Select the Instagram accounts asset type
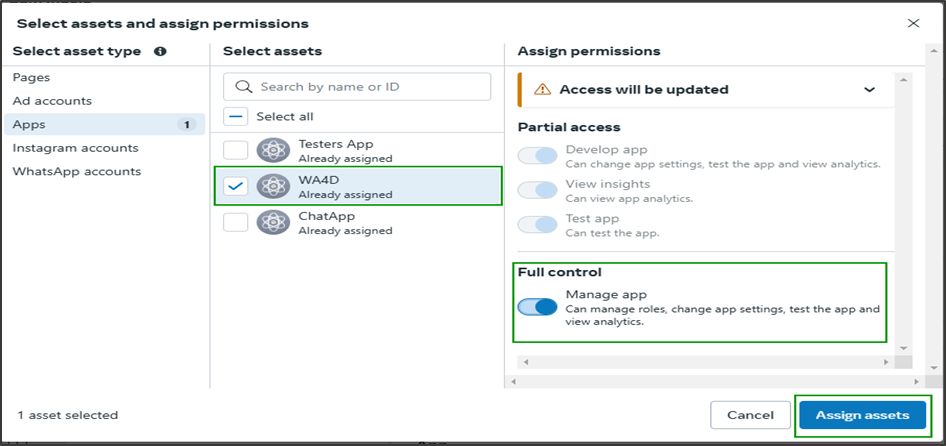Viewport: 946px width, 446px height. click(x=75, y=148)
